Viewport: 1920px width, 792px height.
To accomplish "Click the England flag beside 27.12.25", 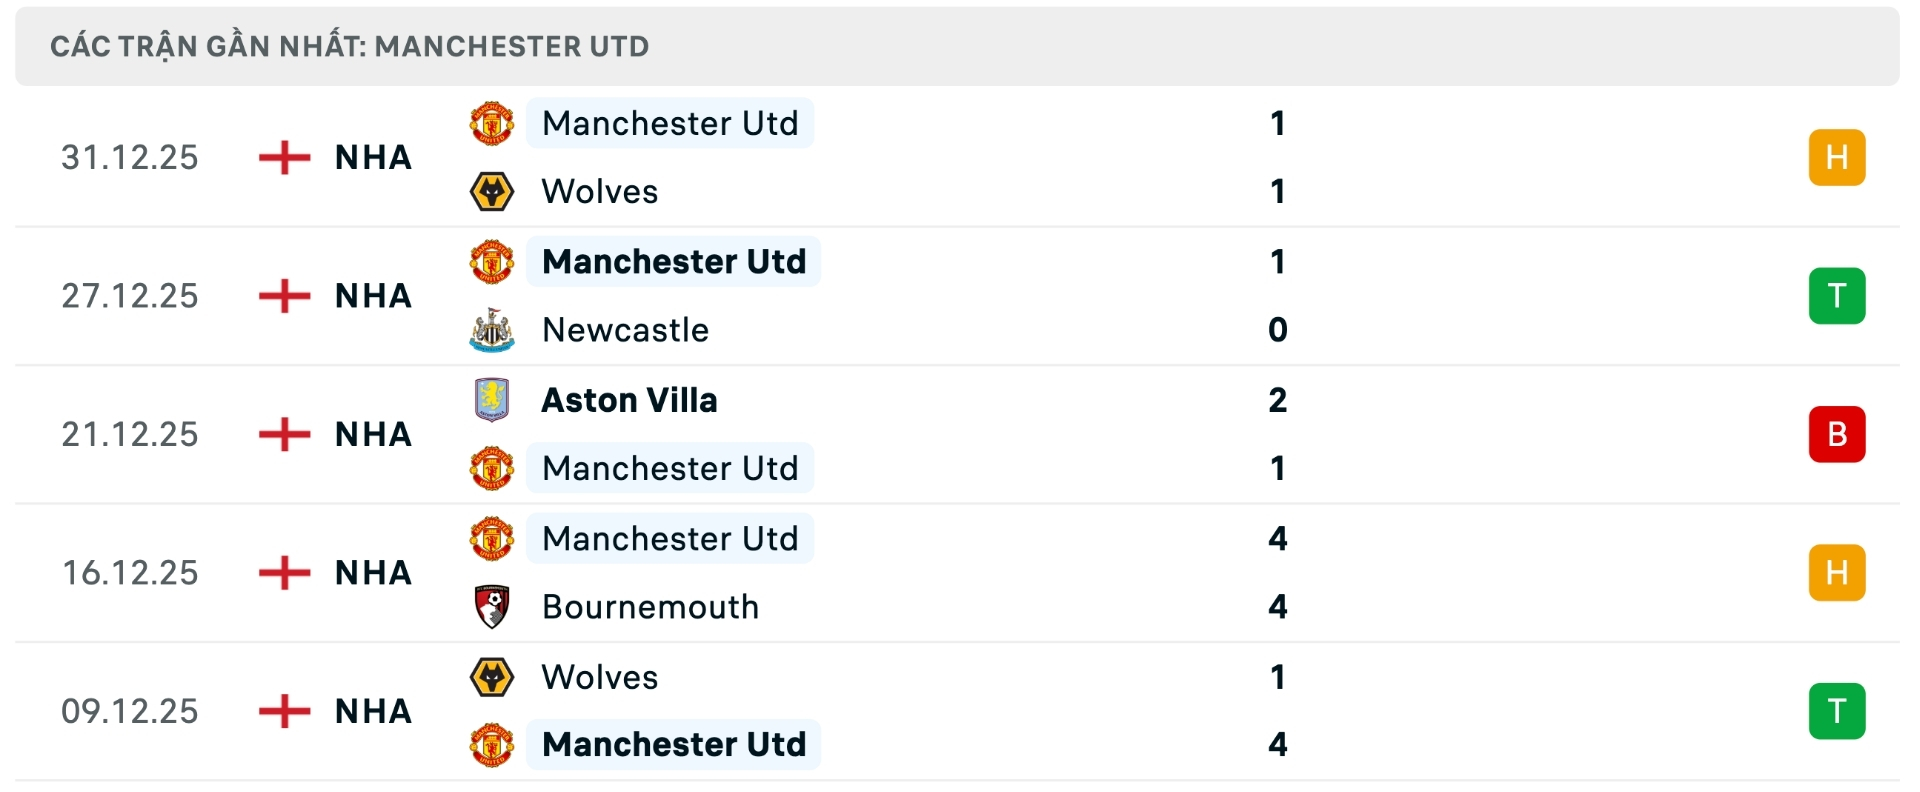I will (285, 295).
